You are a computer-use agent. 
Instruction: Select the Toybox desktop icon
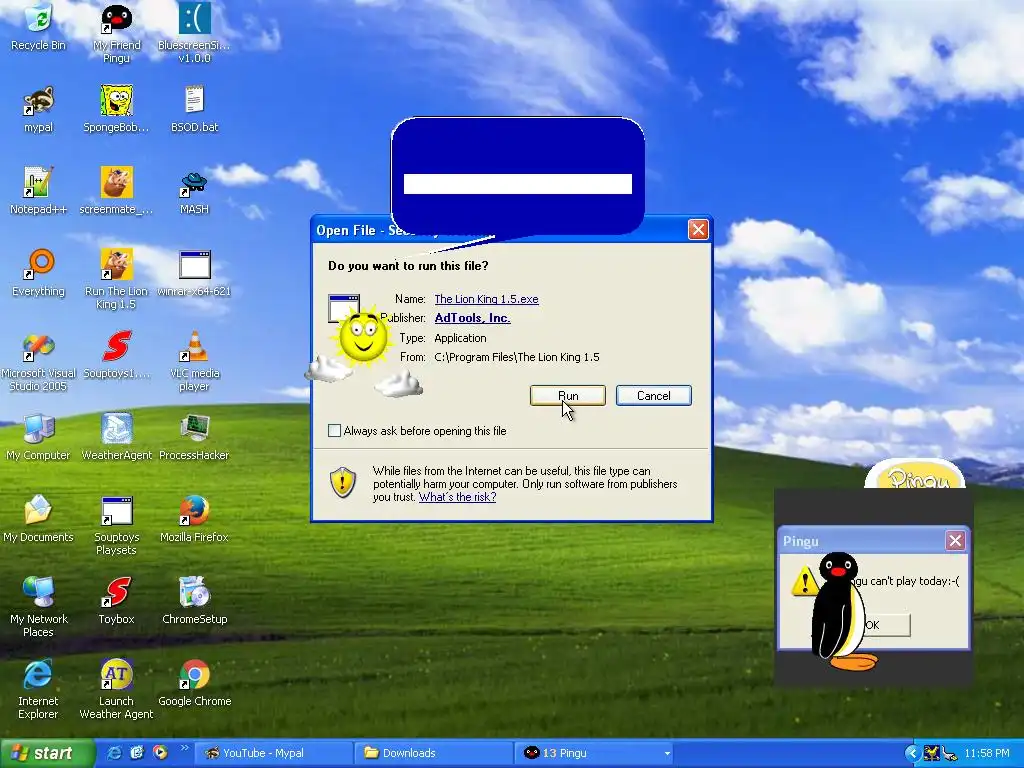pos(116,601)
